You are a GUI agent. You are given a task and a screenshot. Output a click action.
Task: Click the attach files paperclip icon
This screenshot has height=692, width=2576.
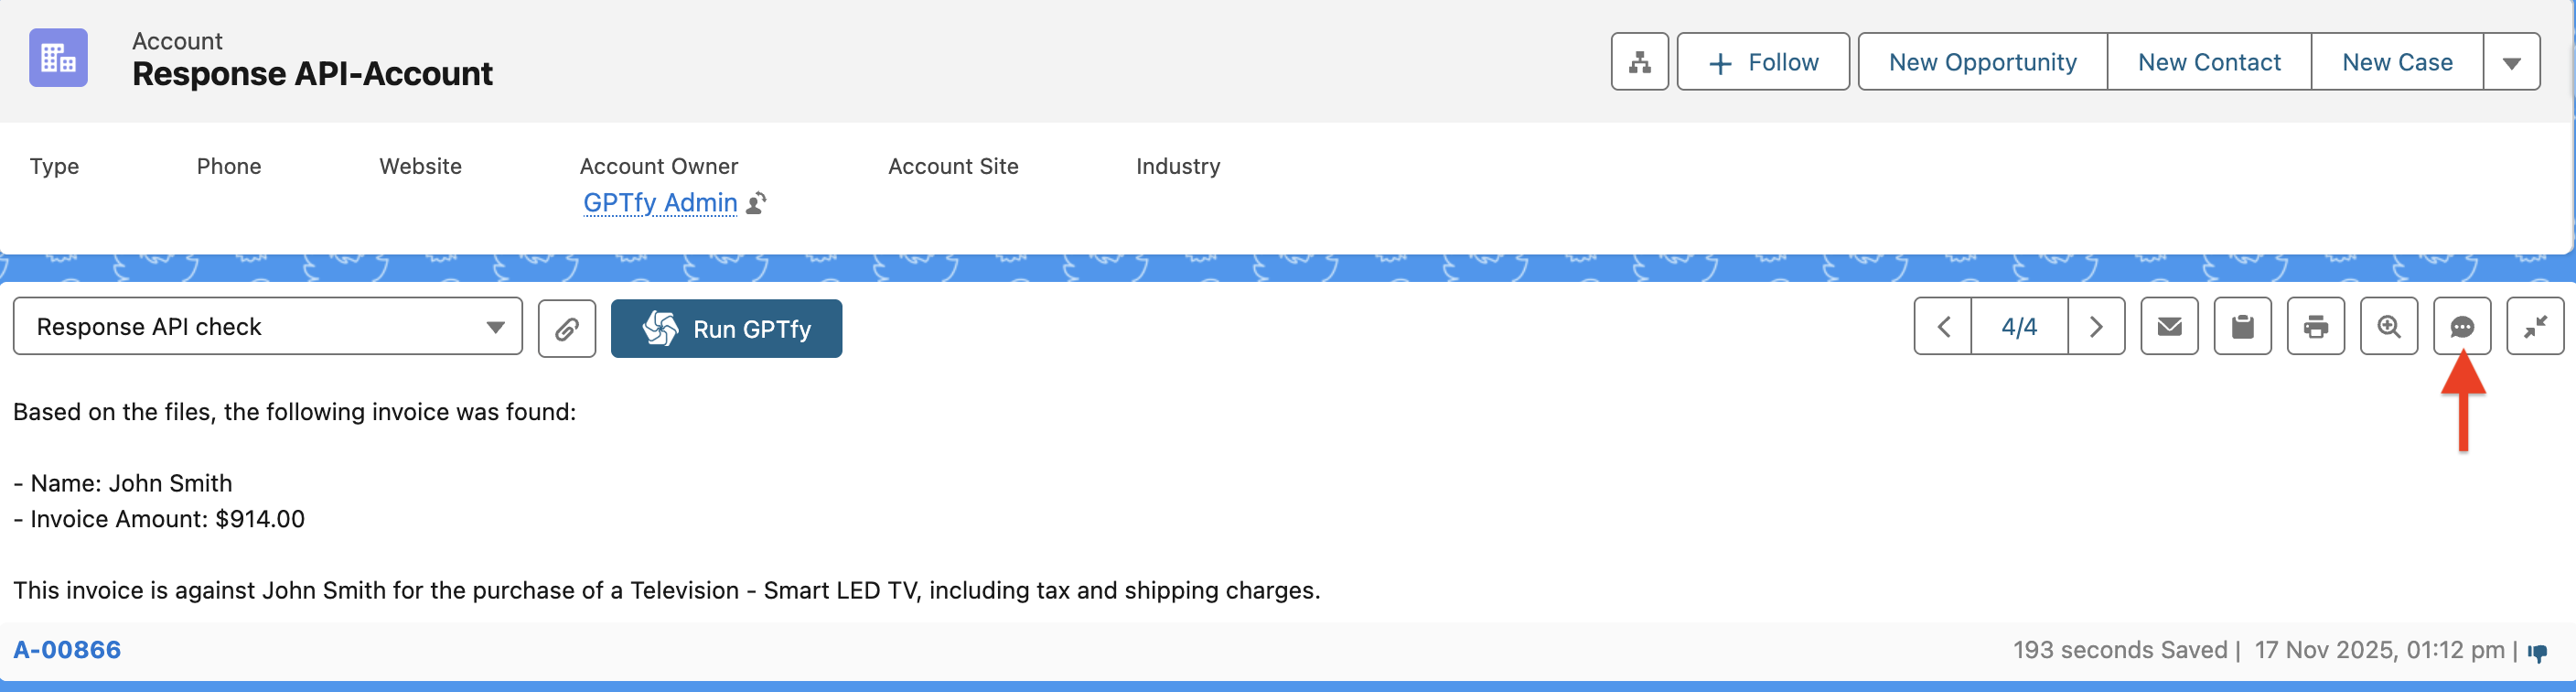566,328
